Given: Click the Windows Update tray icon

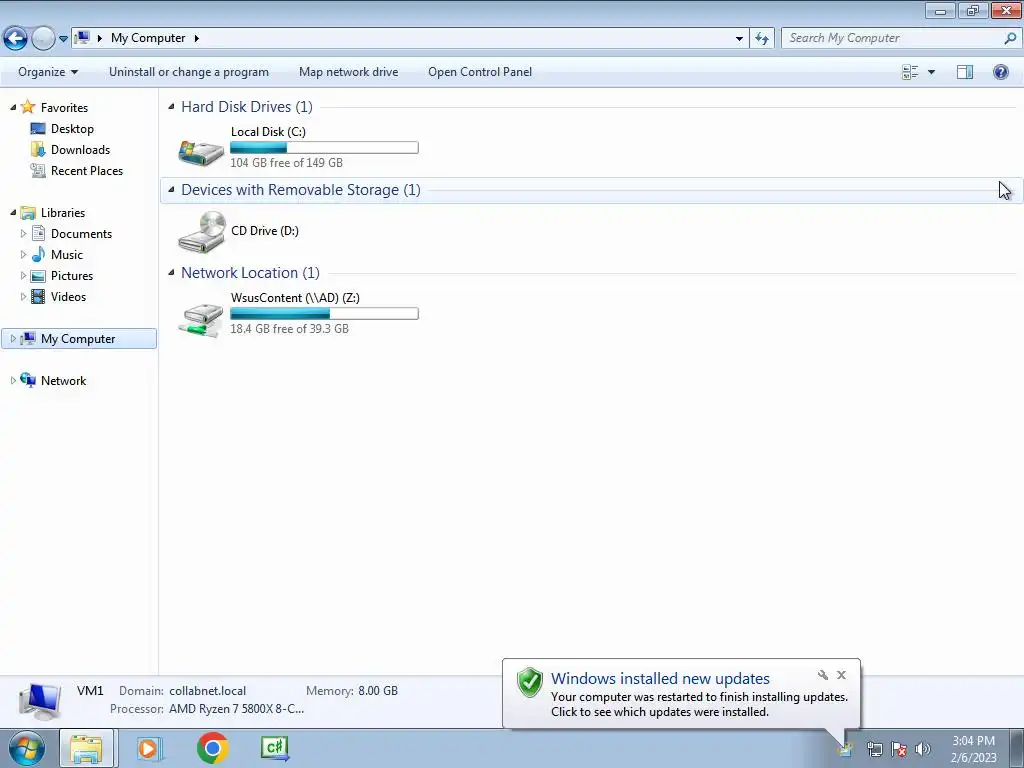Looking at the screenshot, I should point(846,750).
